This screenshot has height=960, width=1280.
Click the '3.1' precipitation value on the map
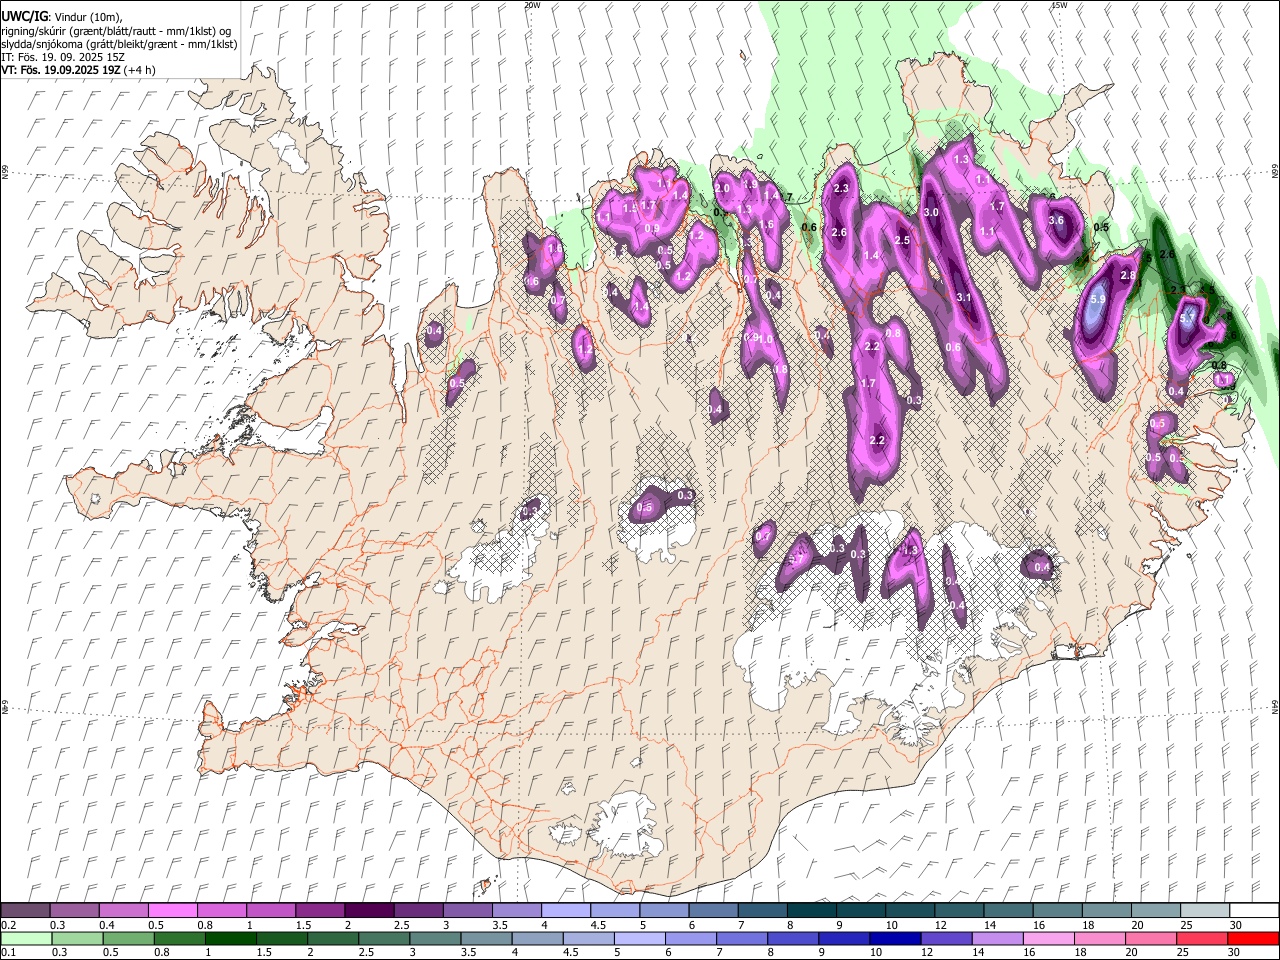[x=964, y=297]
